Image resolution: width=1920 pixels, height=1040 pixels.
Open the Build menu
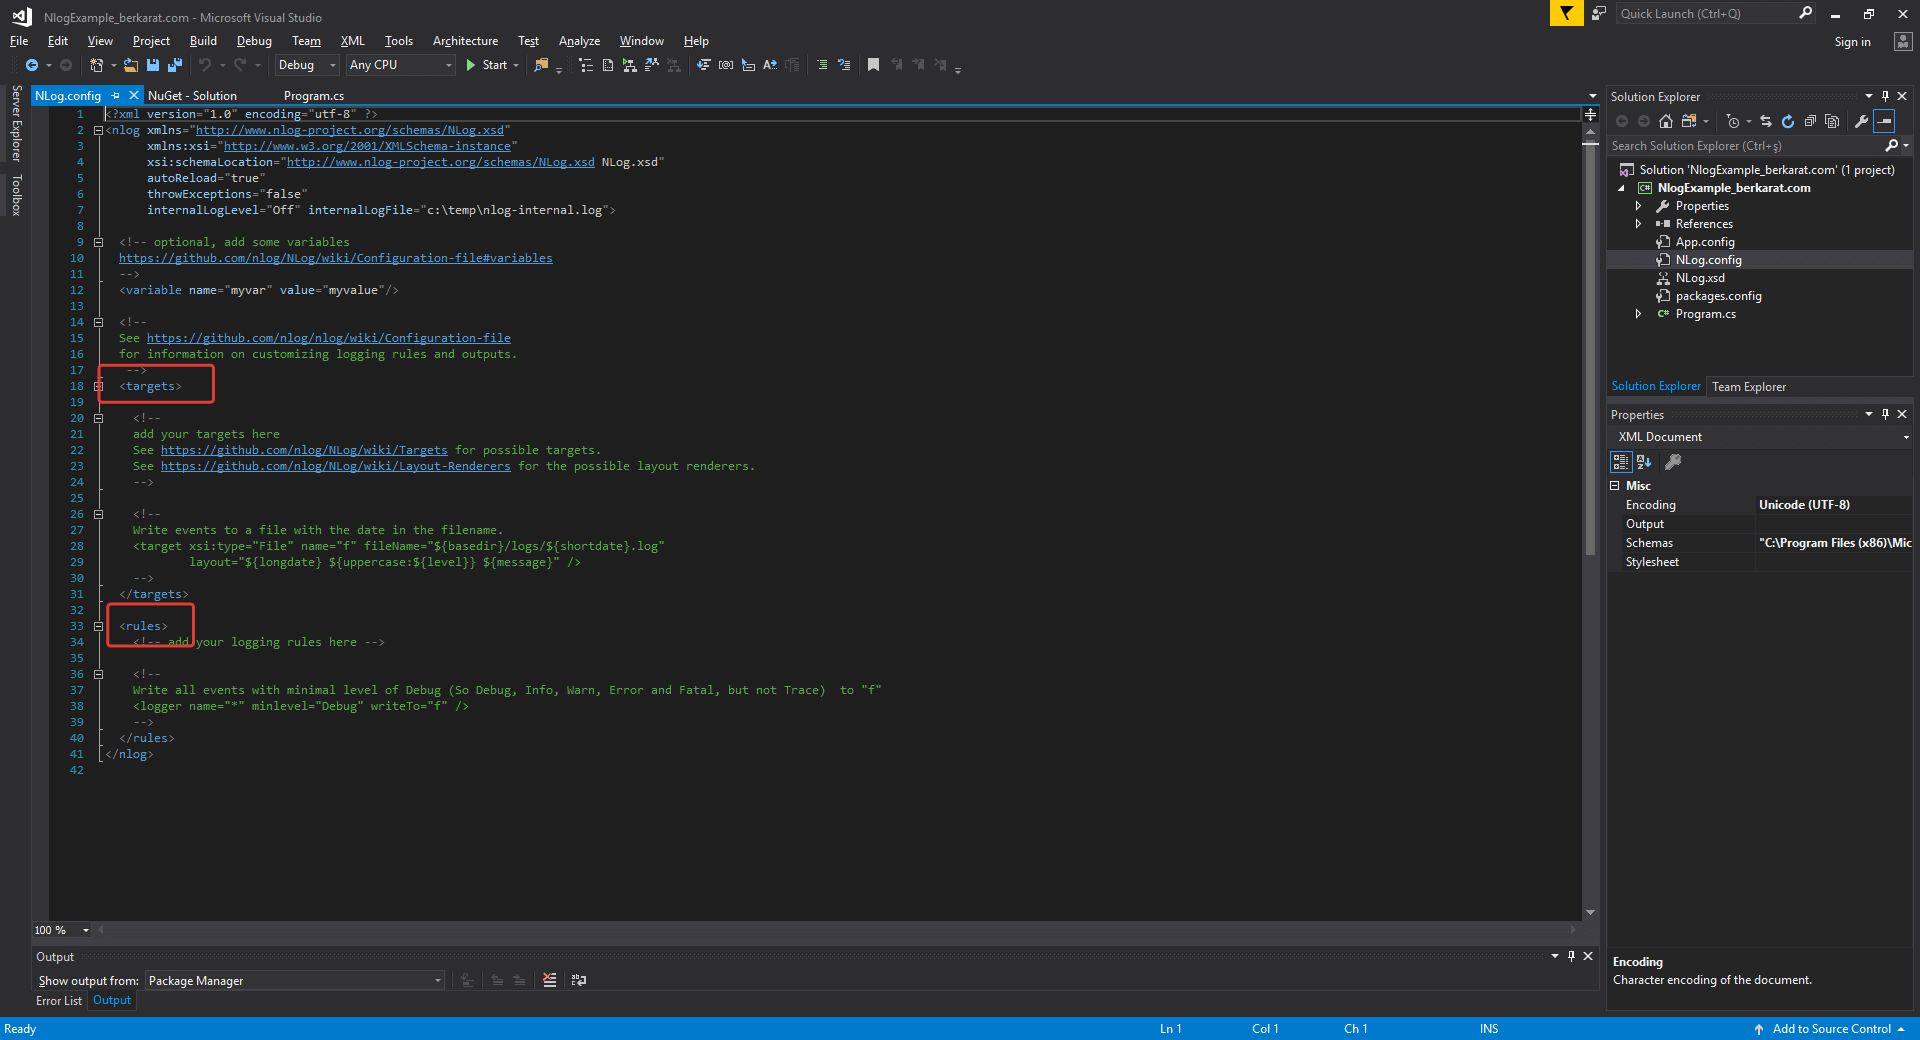click(x=203, y=41)
